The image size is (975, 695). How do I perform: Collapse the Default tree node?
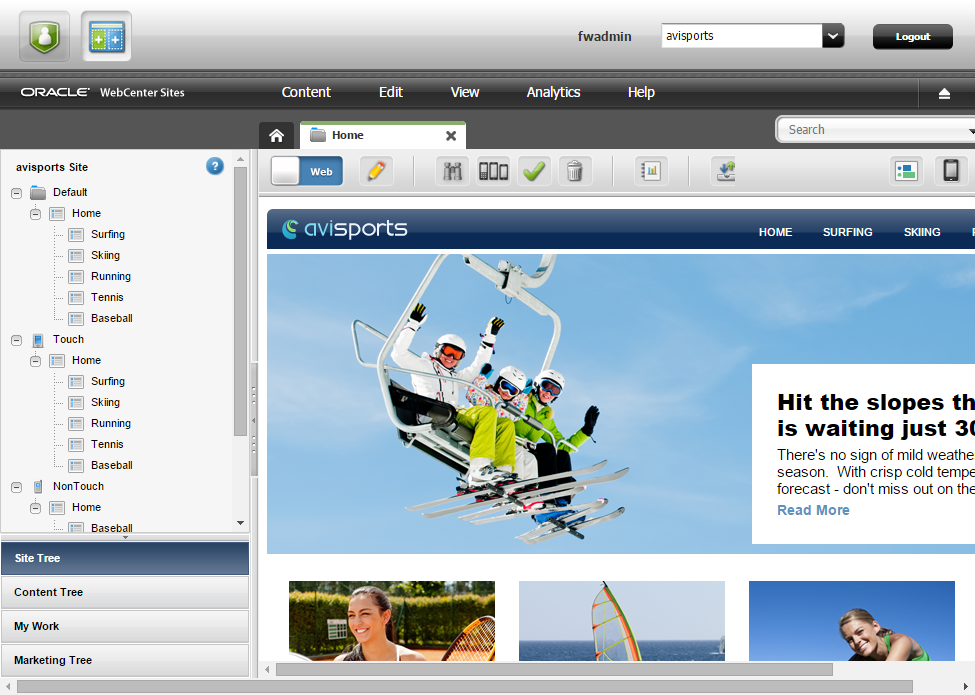point(17,193)
